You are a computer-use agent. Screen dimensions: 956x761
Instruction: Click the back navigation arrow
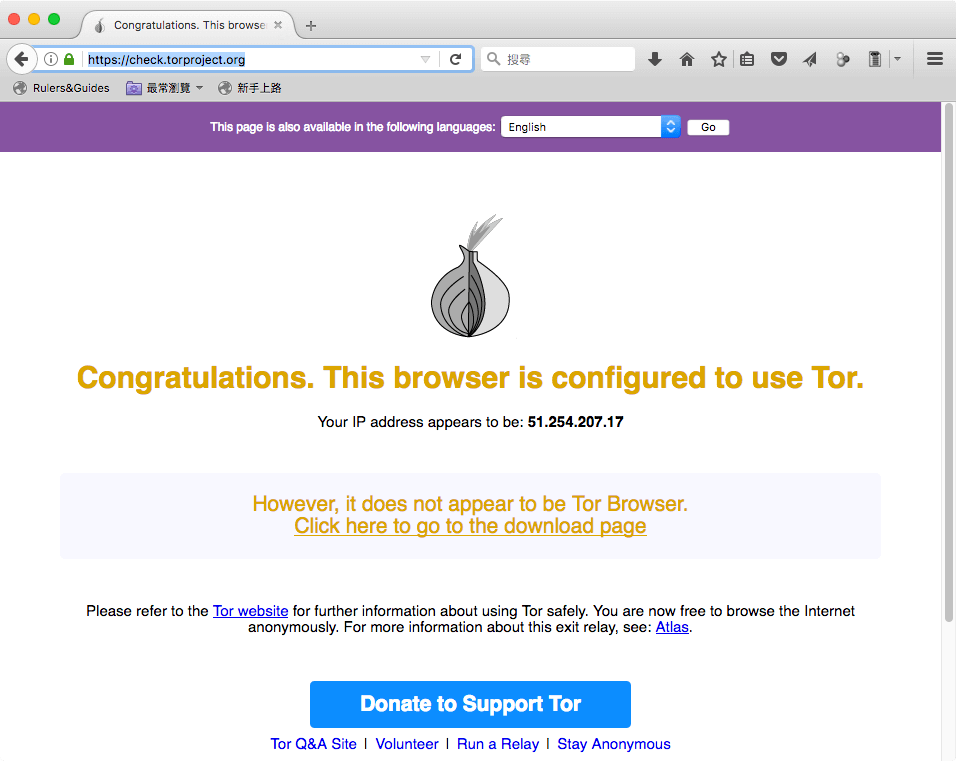tap(21, 59)
